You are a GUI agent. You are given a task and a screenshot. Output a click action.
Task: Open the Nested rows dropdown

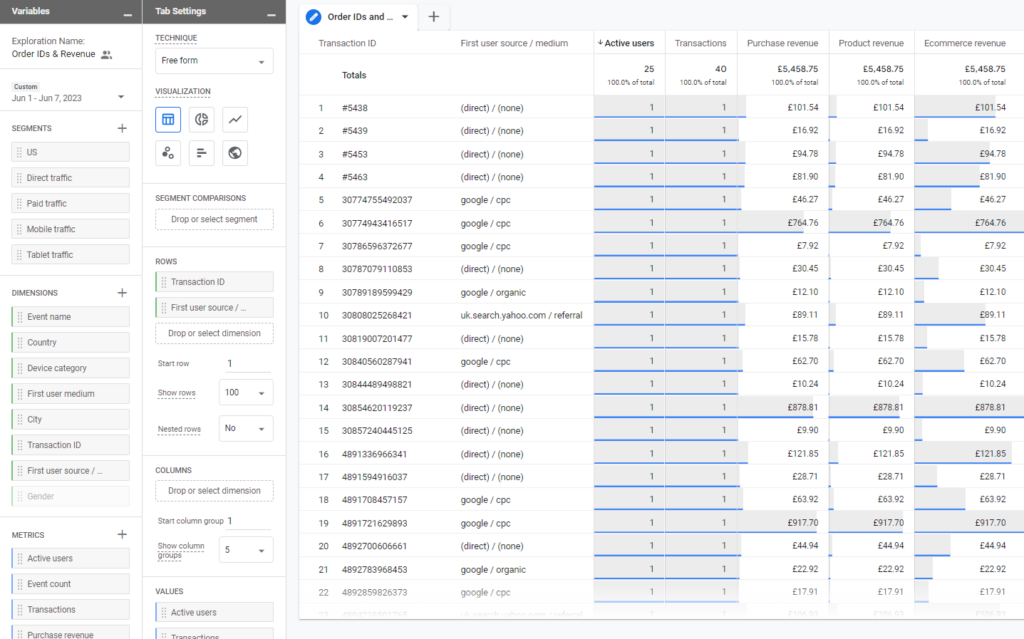(246, 429)
